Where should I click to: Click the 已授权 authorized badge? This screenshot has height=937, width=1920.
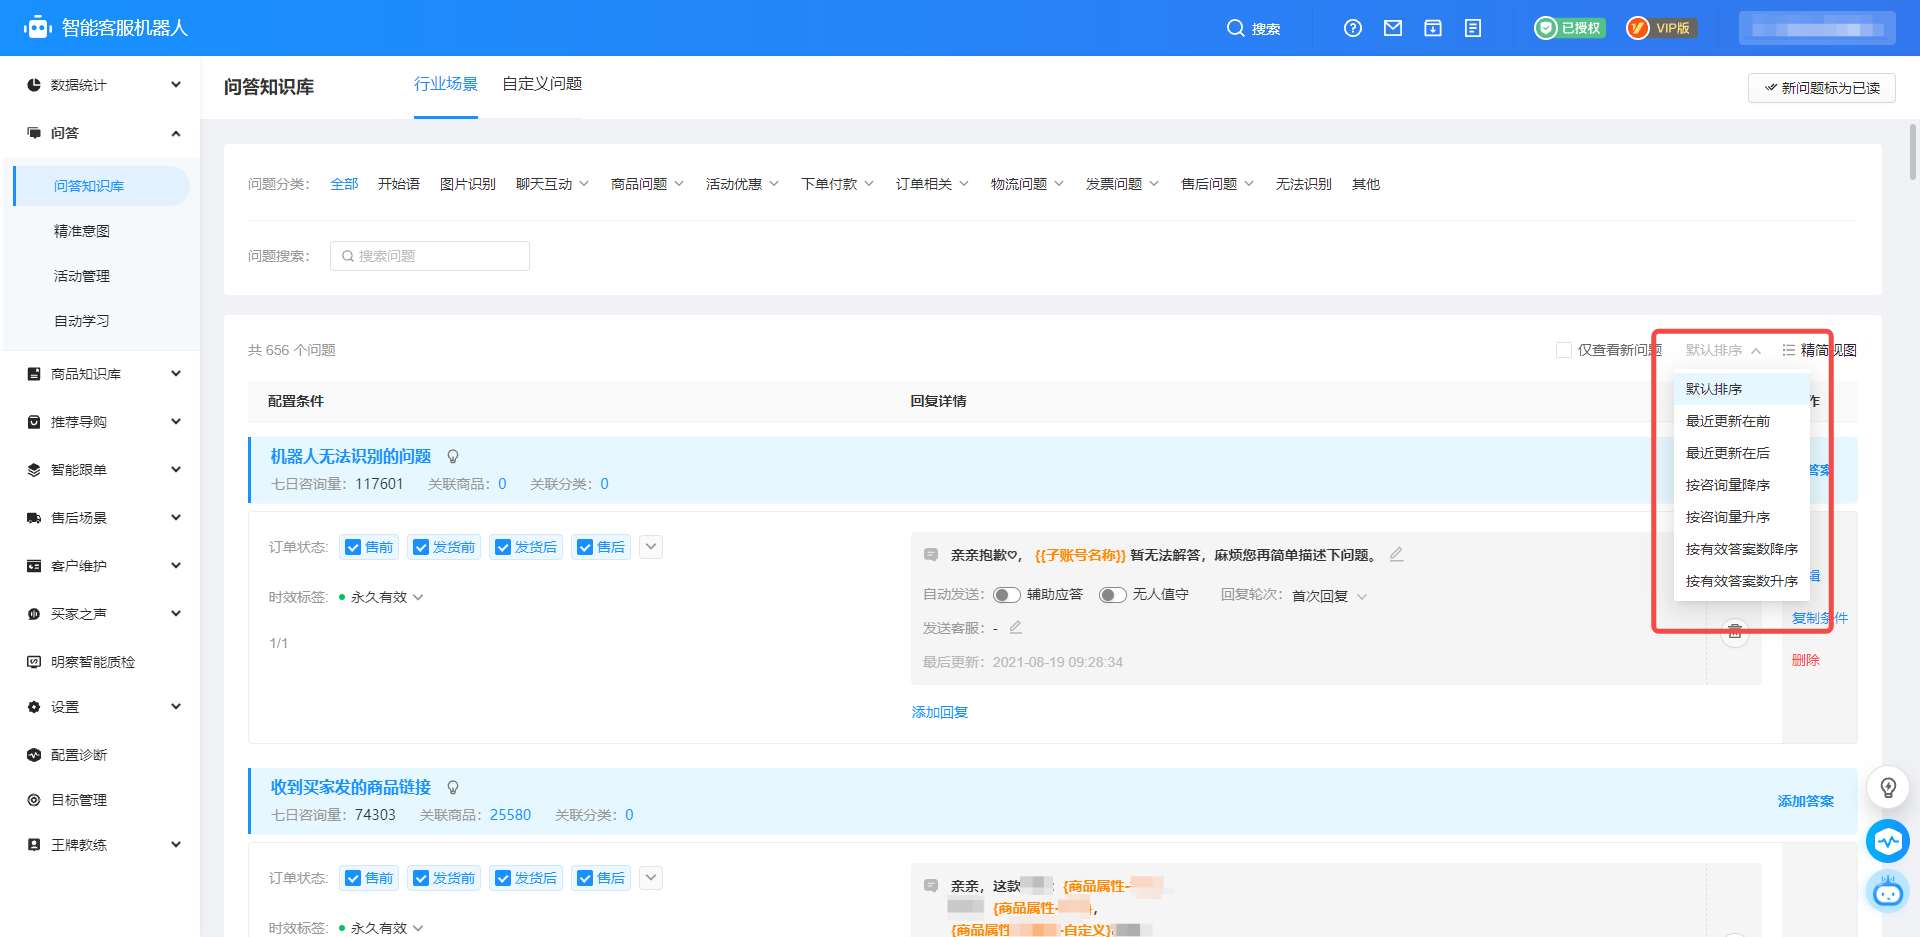coord(1570,28)
